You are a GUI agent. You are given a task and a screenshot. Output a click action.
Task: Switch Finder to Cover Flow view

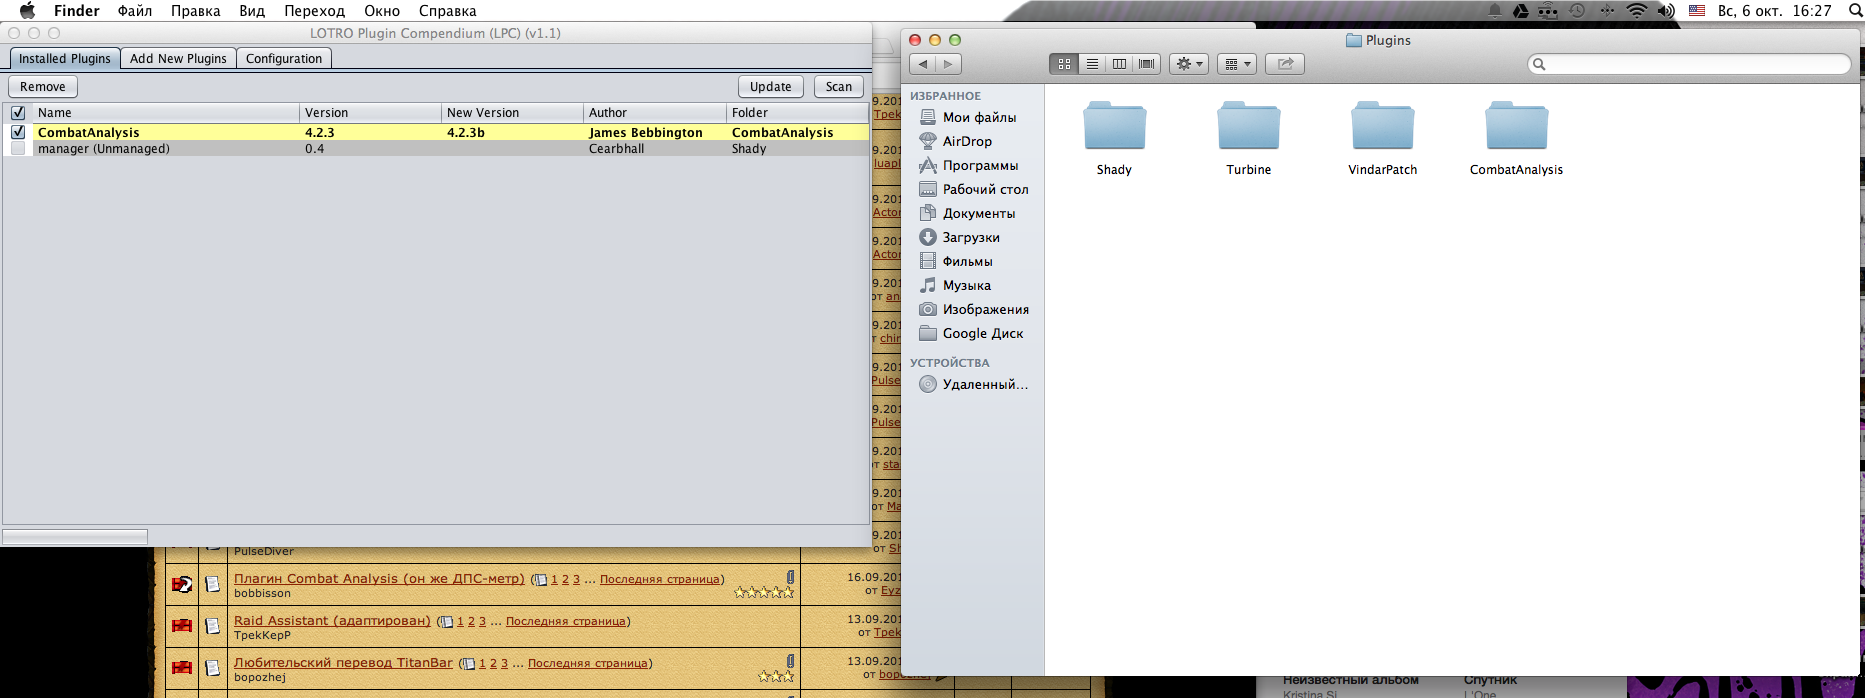coord(1147,64)
